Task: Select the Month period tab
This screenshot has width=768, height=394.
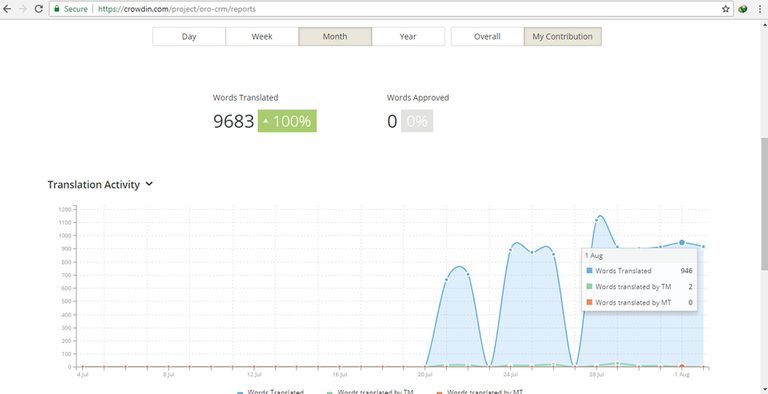Action: point(335,36)
